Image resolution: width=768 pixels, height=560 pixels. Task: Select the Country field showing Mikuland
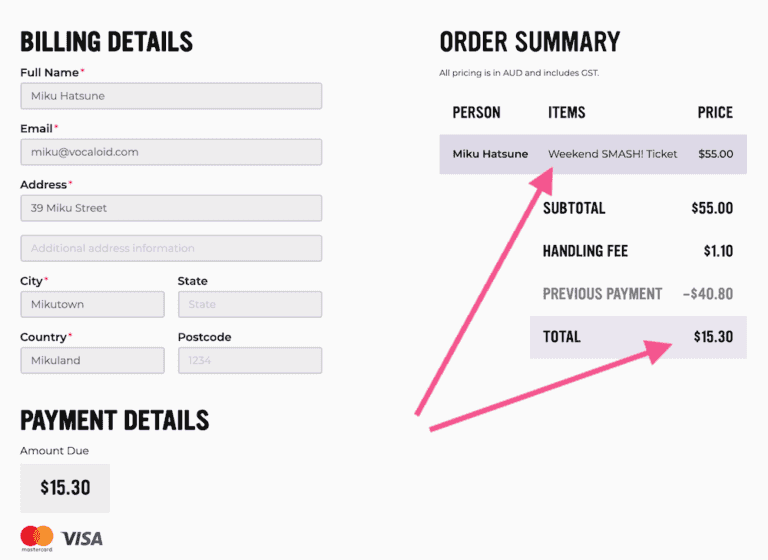92,360
